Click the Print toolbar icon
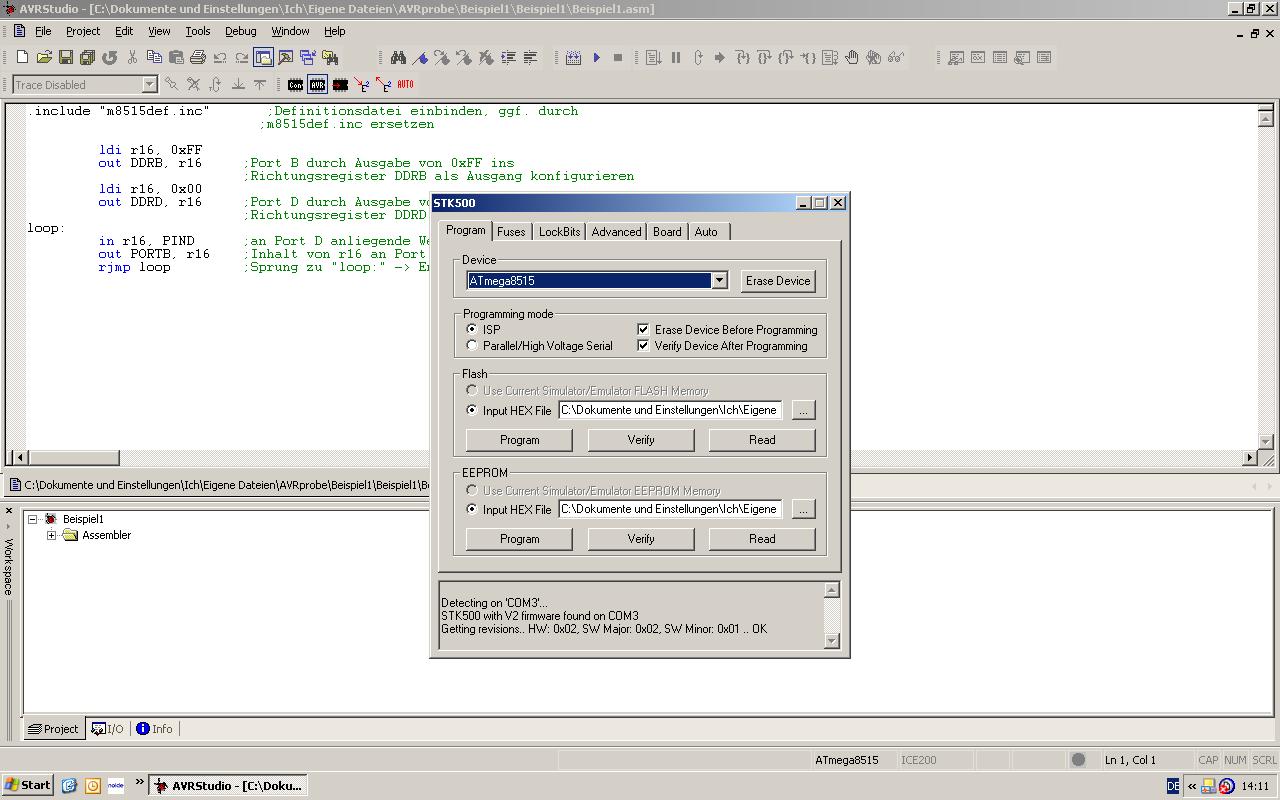 pyautogui.click(x=198, y=57)
